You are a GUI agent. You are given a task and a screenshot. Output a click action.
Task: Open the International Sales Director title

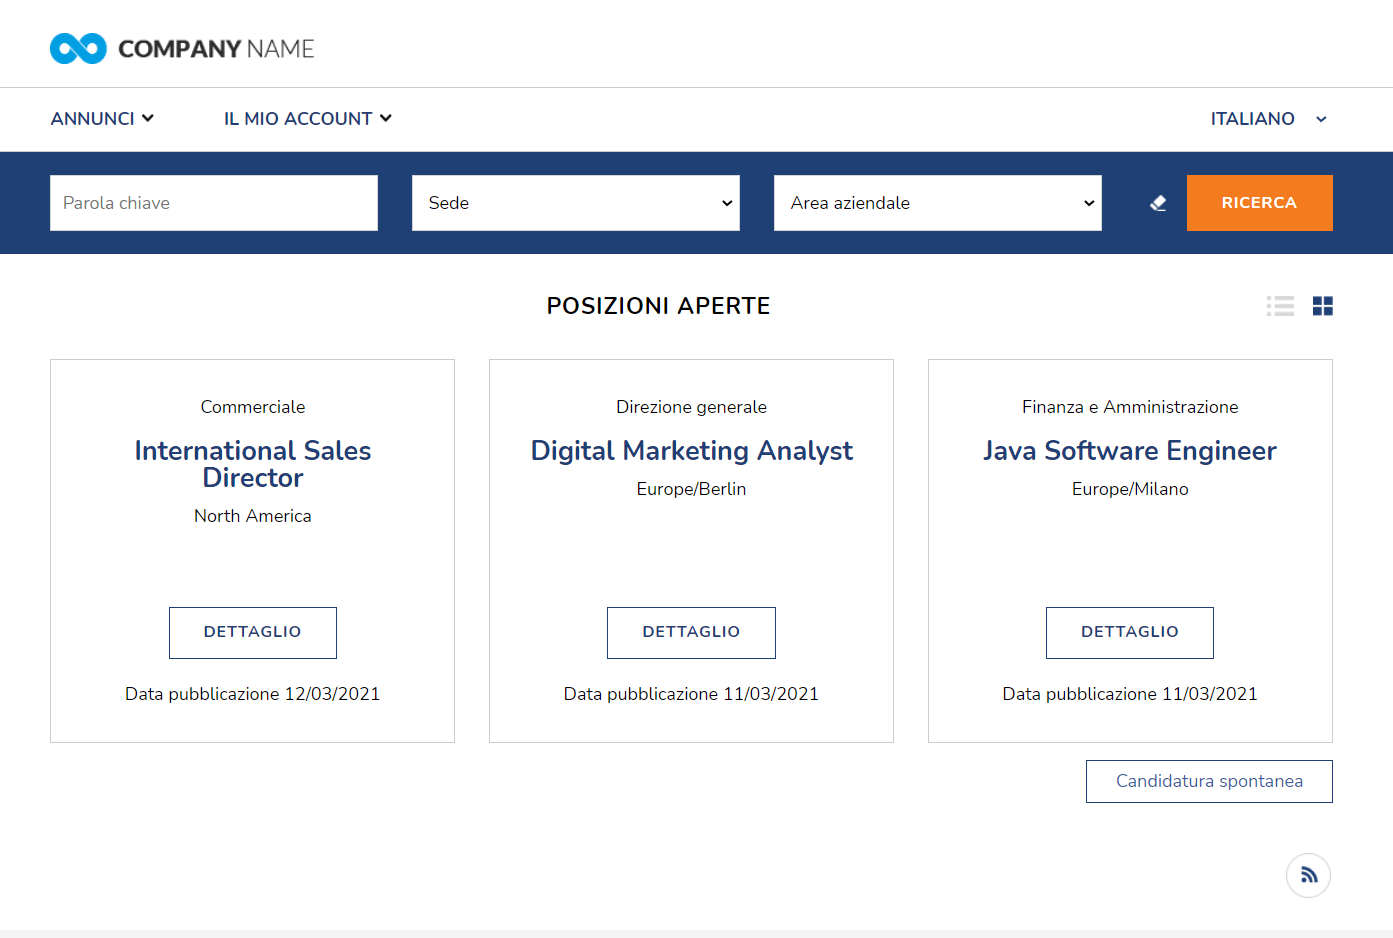pyautogui.click(x=253, y=464)
